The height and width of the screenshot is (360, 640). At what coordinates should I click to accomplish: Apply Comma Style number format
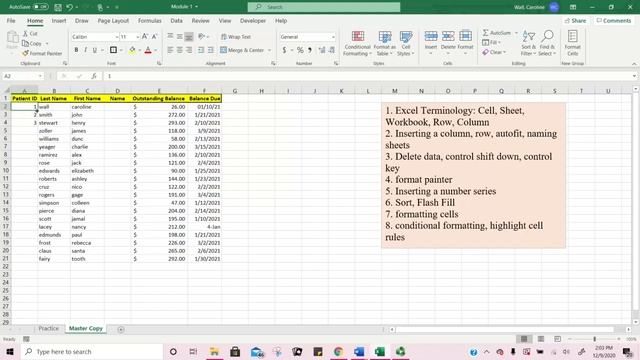click(x=310, y=50)
